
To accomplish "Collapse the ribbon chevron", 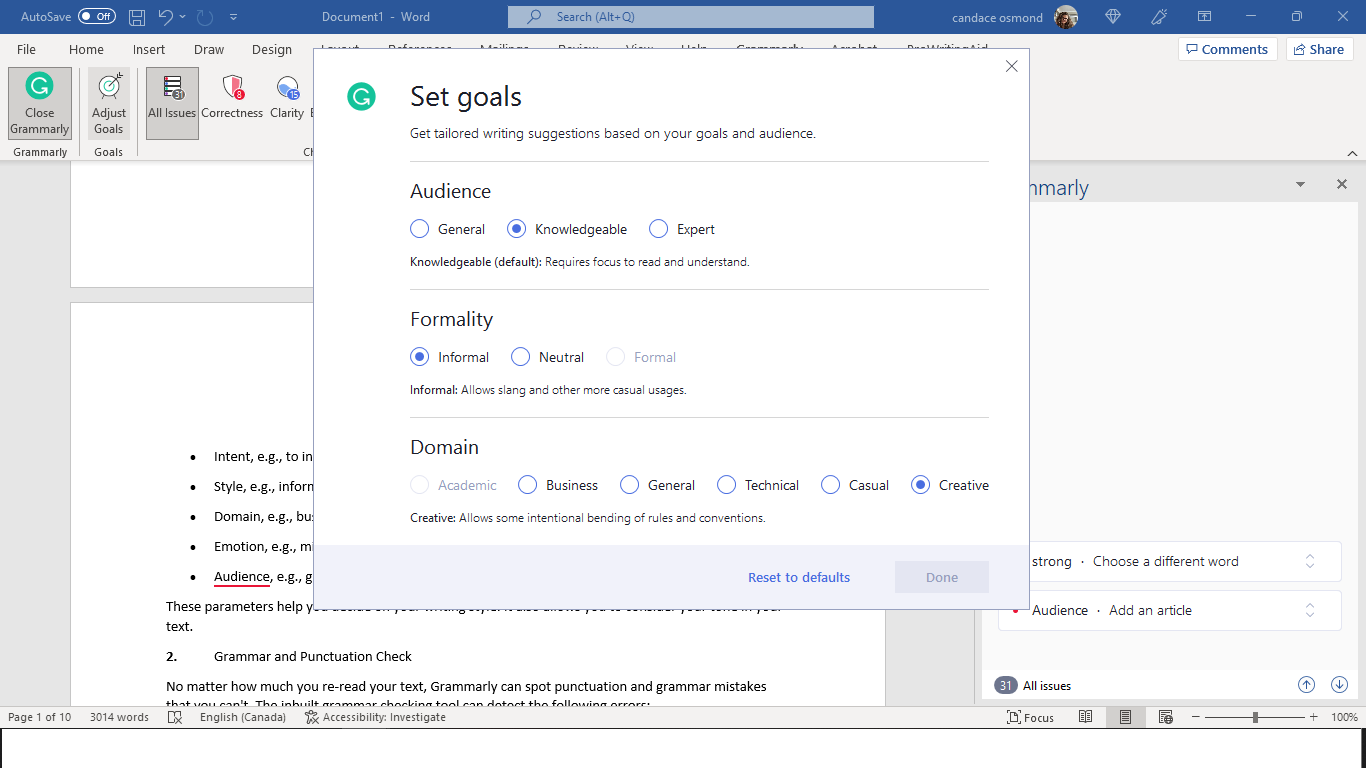I will pyautogui.click(x=1352, y=153).
